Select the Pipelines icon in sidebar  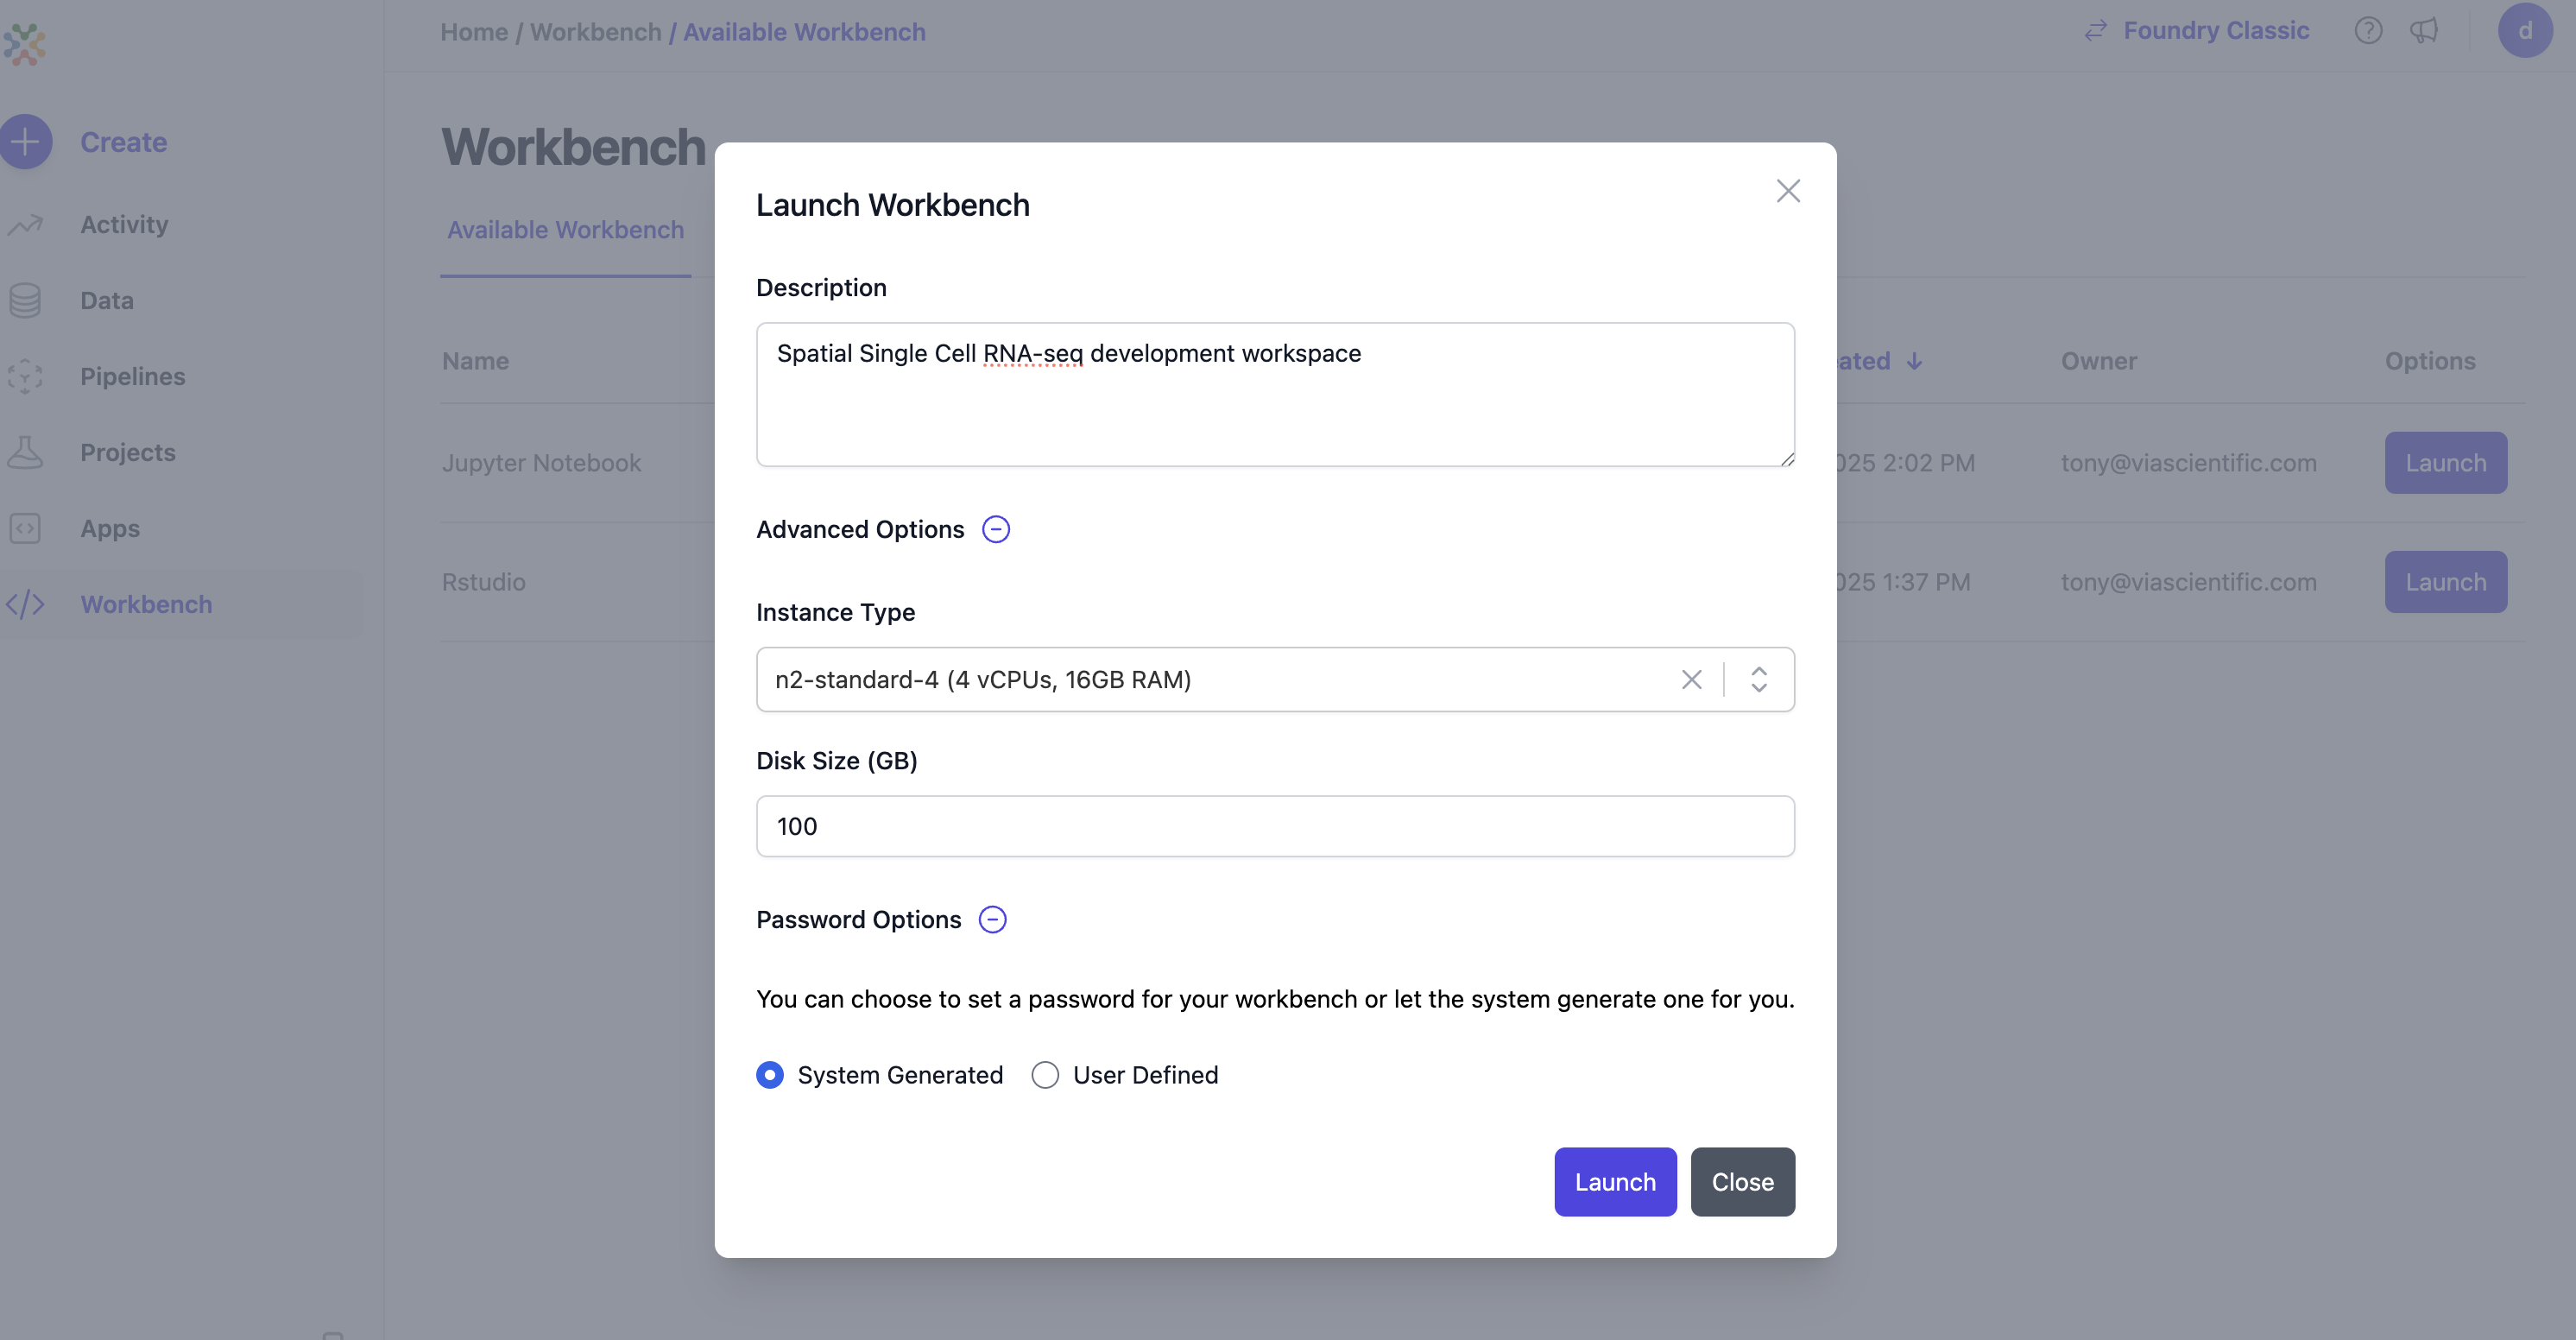coord(26,376)
